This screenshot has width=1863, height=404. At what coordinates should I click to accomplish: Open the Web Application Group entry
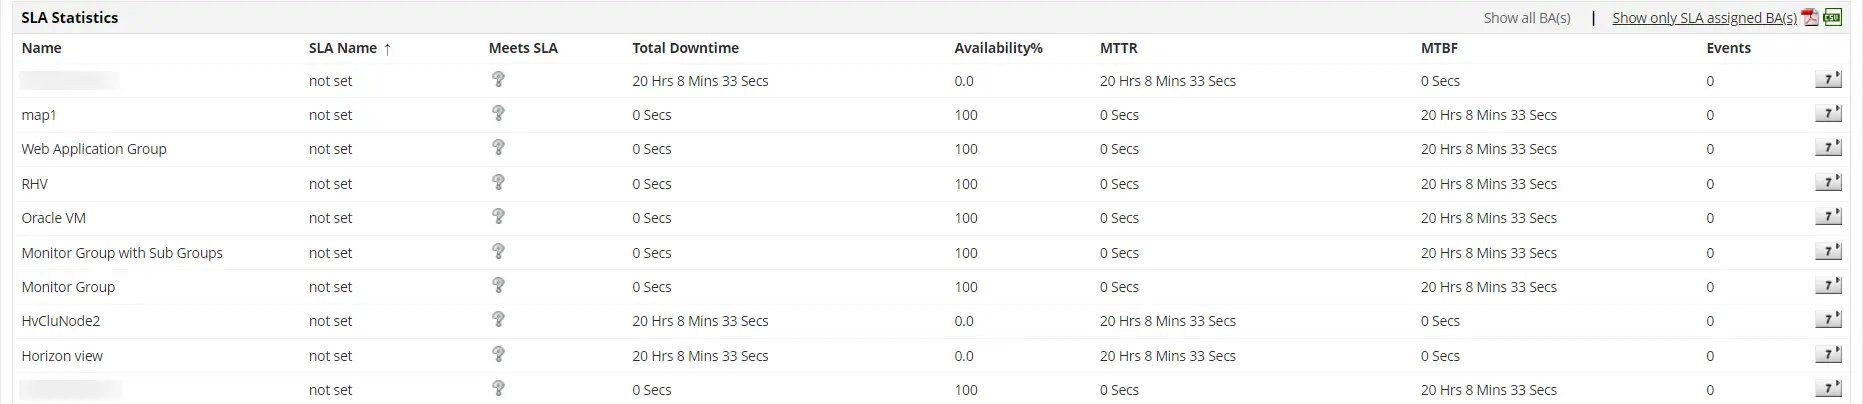click(94, 149)
